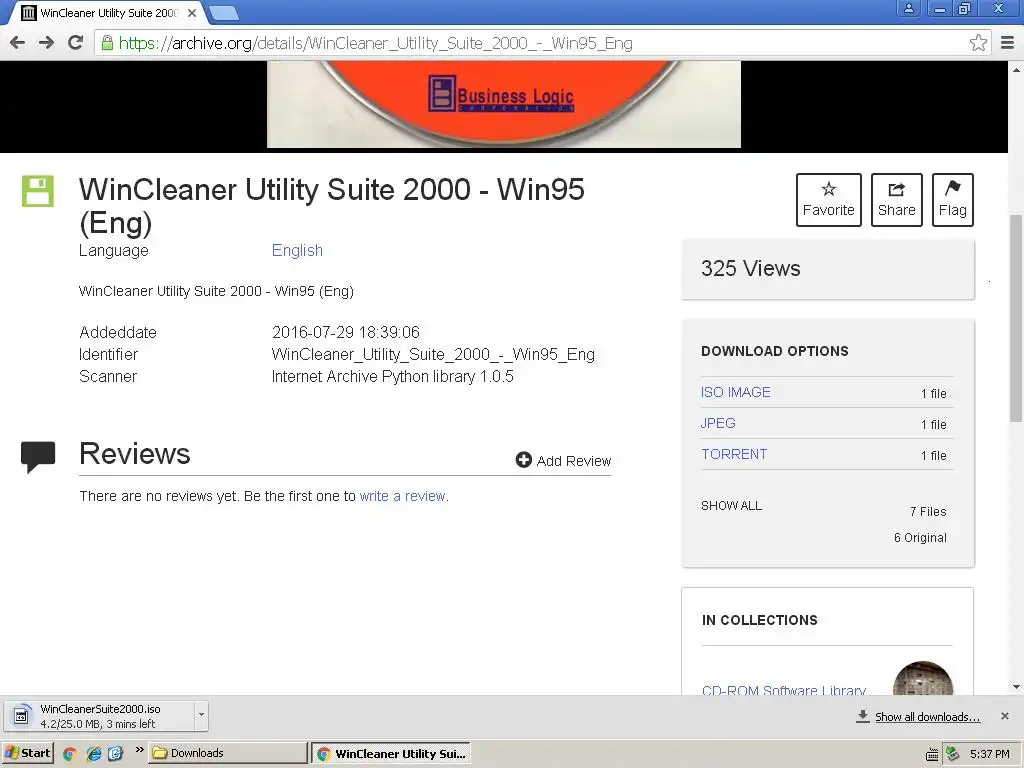Open the Chrome user profile button

pyautogui.click(x=908, y=8)
